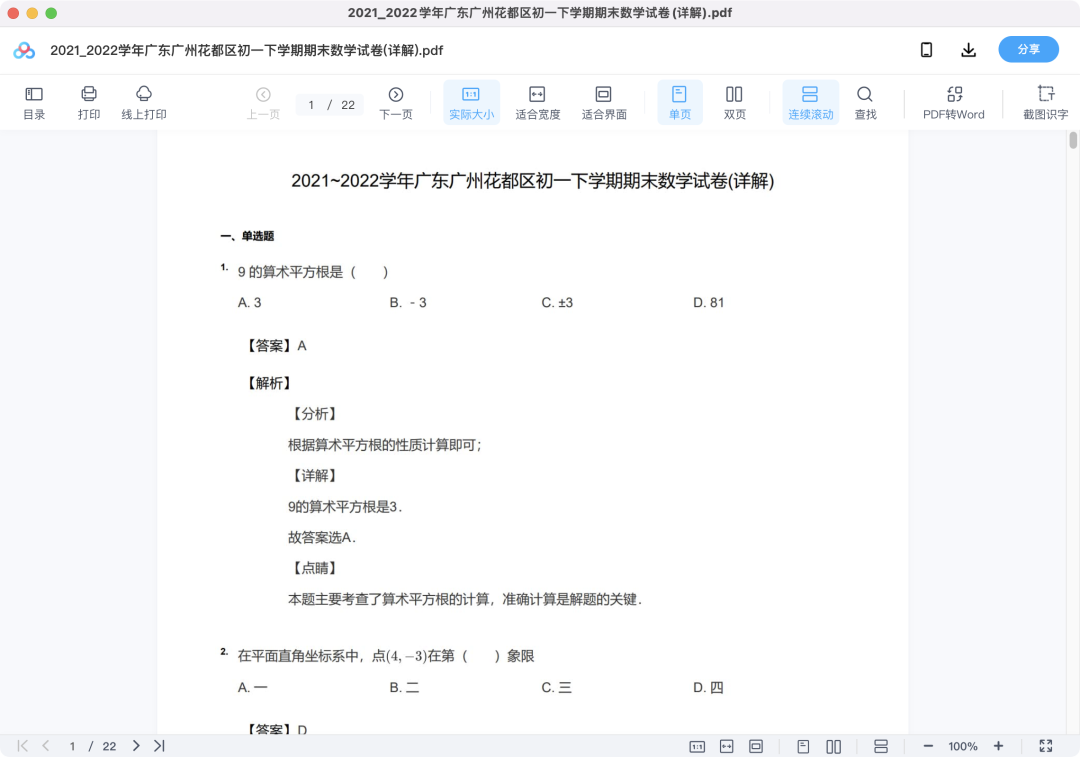This screenshot has width=1080, height=757.
Task: Click previous page arrow in bottom bar
Action: (45, 746)
